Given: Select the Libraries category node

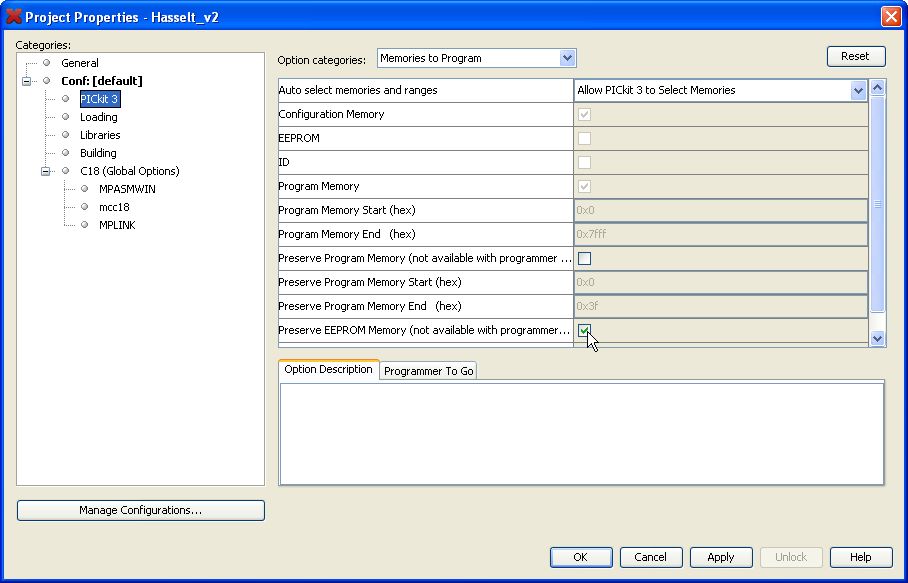Looking at the screenshot, I should click(x=100, y=135).
